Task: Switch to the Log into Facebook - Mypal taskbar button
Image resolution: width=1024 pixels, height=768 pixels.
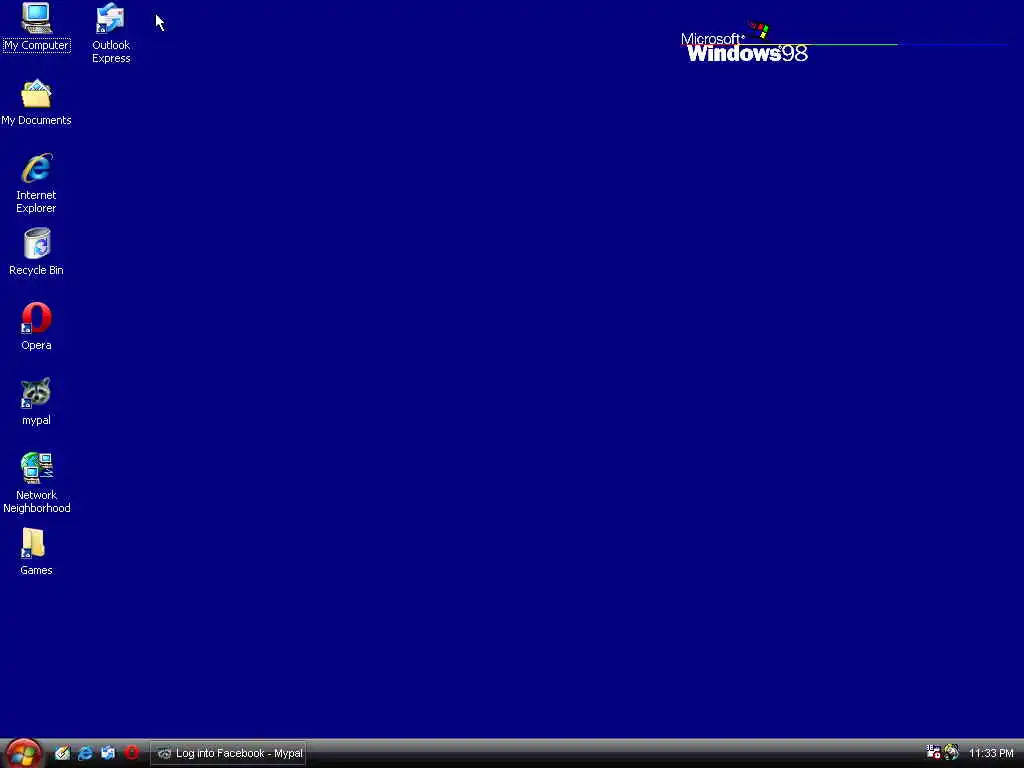Action: point(228,753)
